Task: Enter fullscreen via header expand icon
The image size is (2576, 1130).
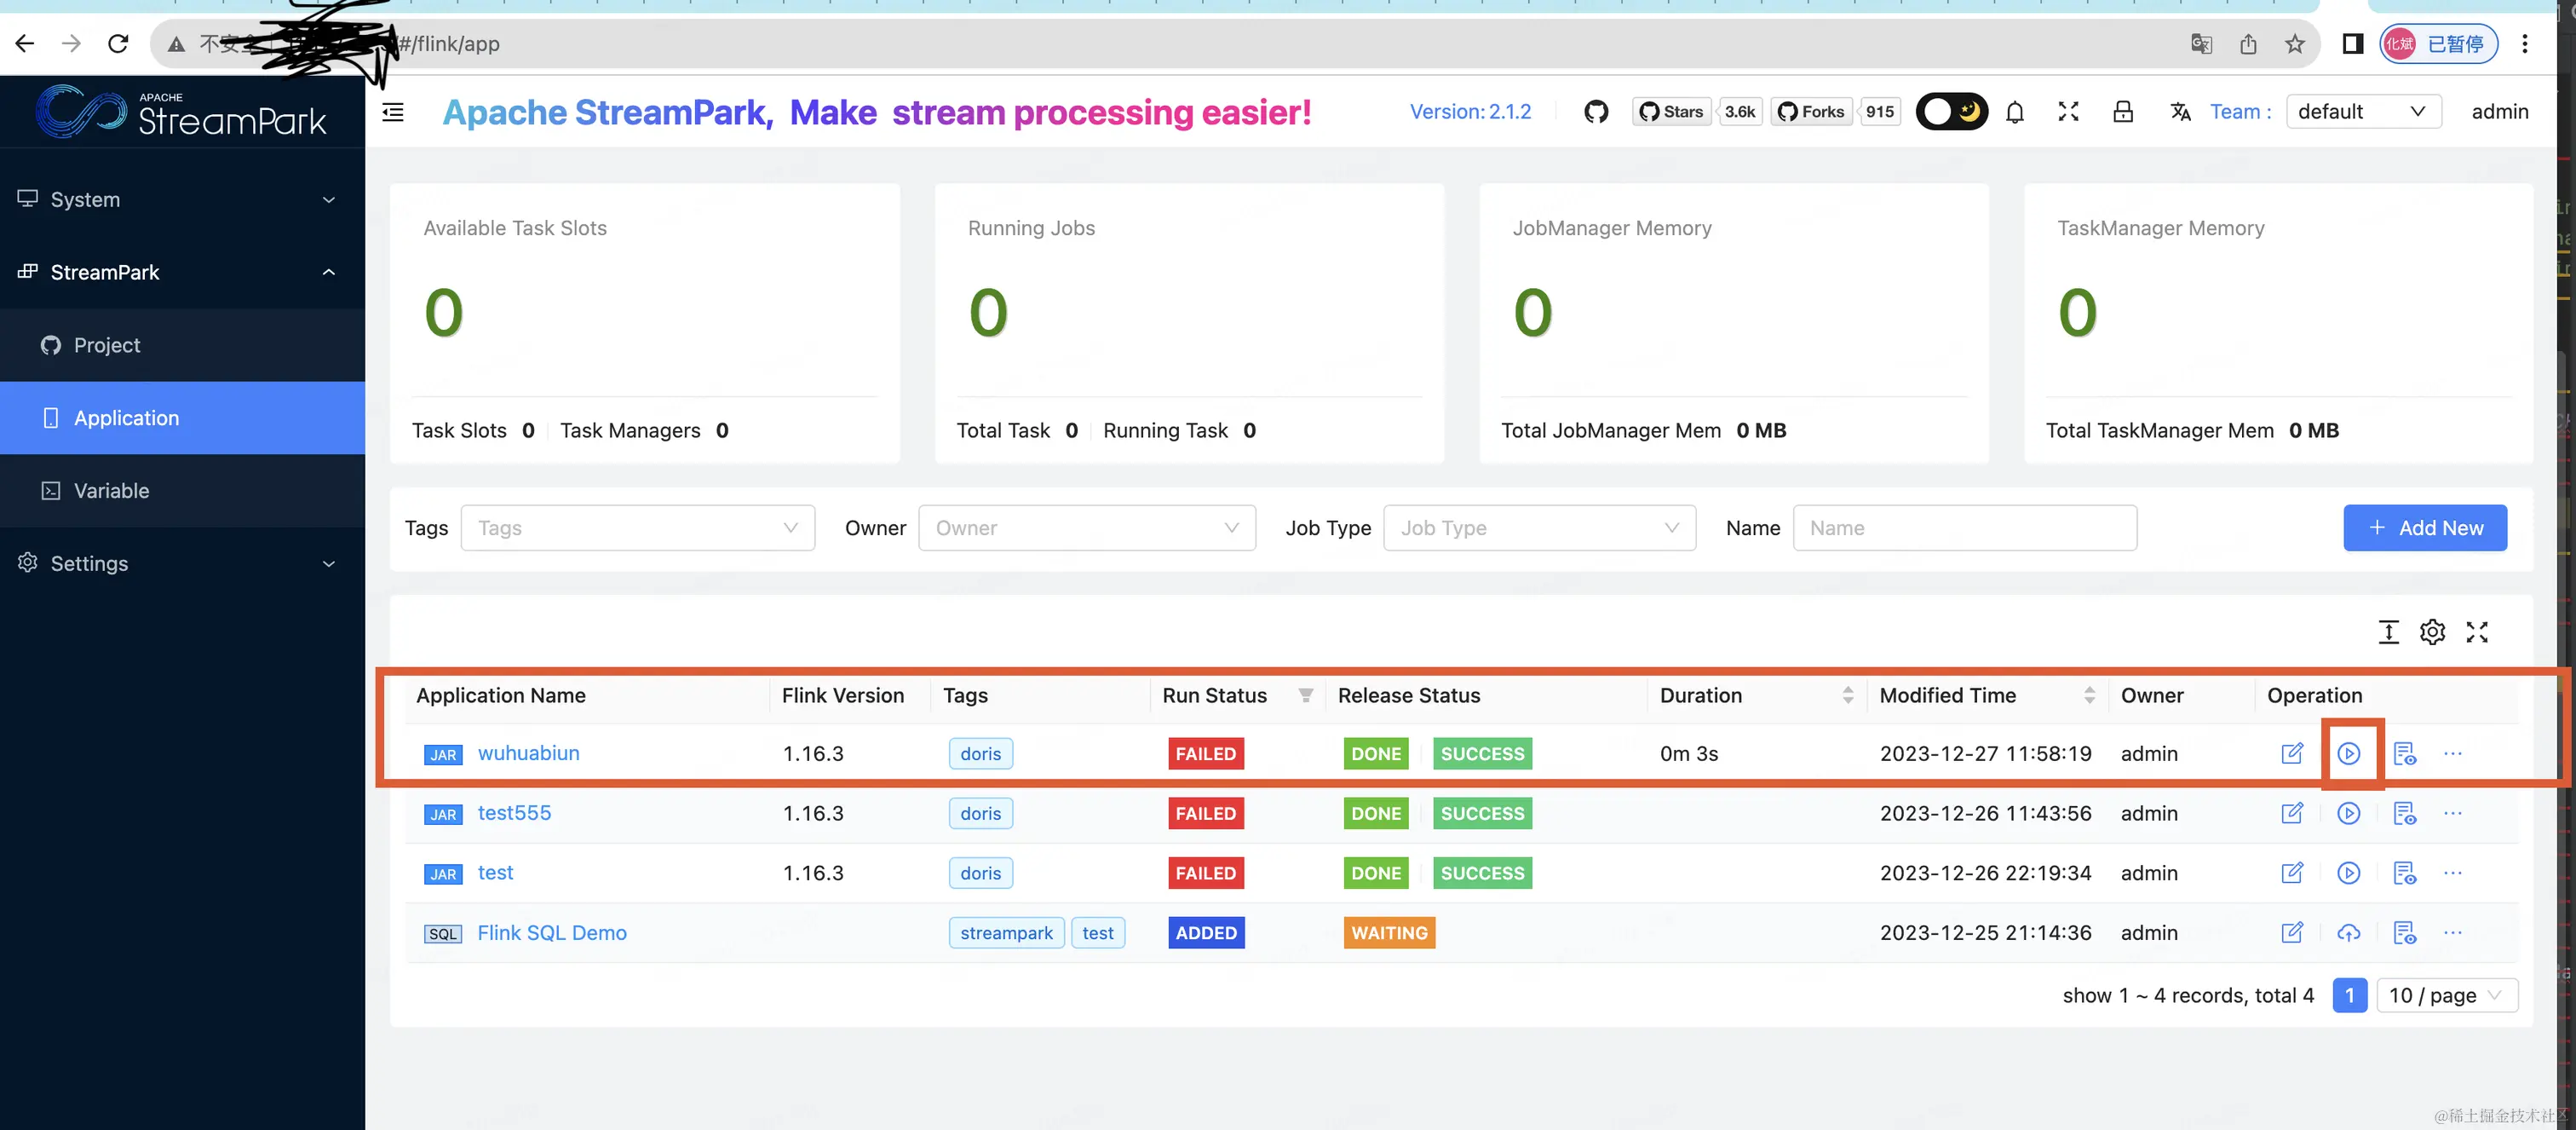Action: coord(2068,112)
